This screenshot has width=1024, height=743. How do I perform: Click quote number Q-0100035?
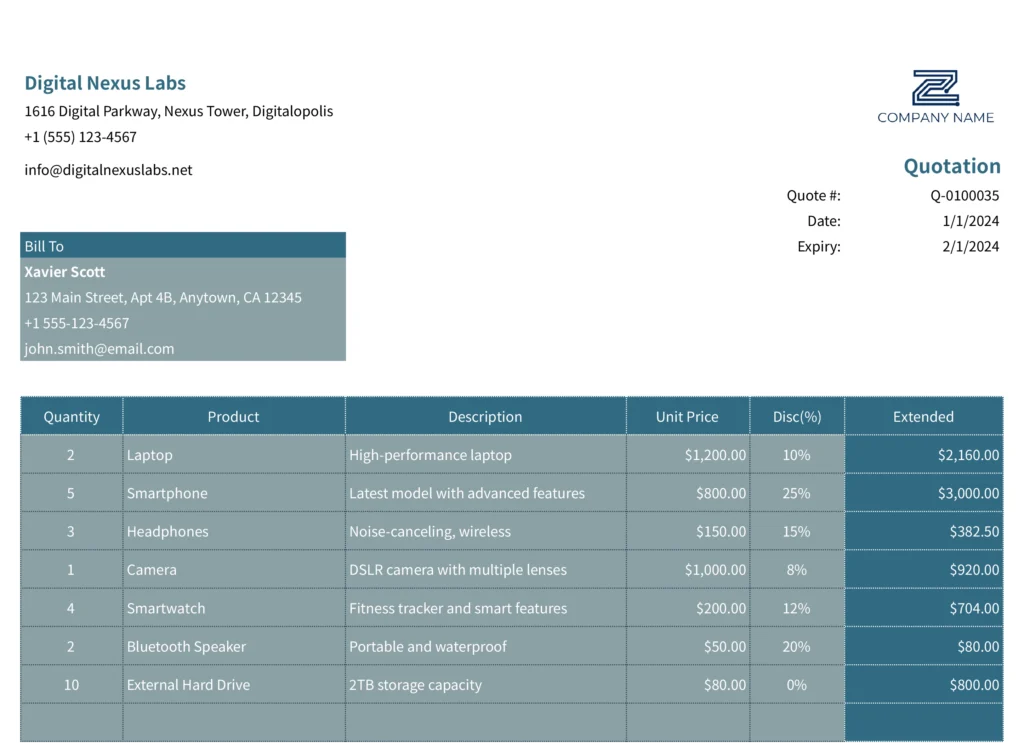point(965,195)
